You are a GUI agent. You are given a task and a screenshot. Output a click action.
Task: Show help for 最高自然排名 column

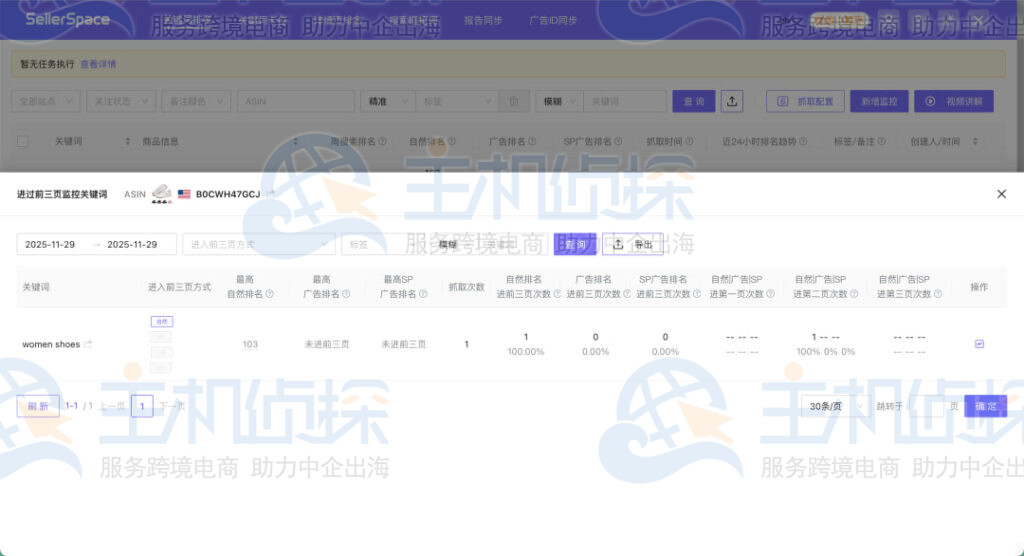[270, 294]
